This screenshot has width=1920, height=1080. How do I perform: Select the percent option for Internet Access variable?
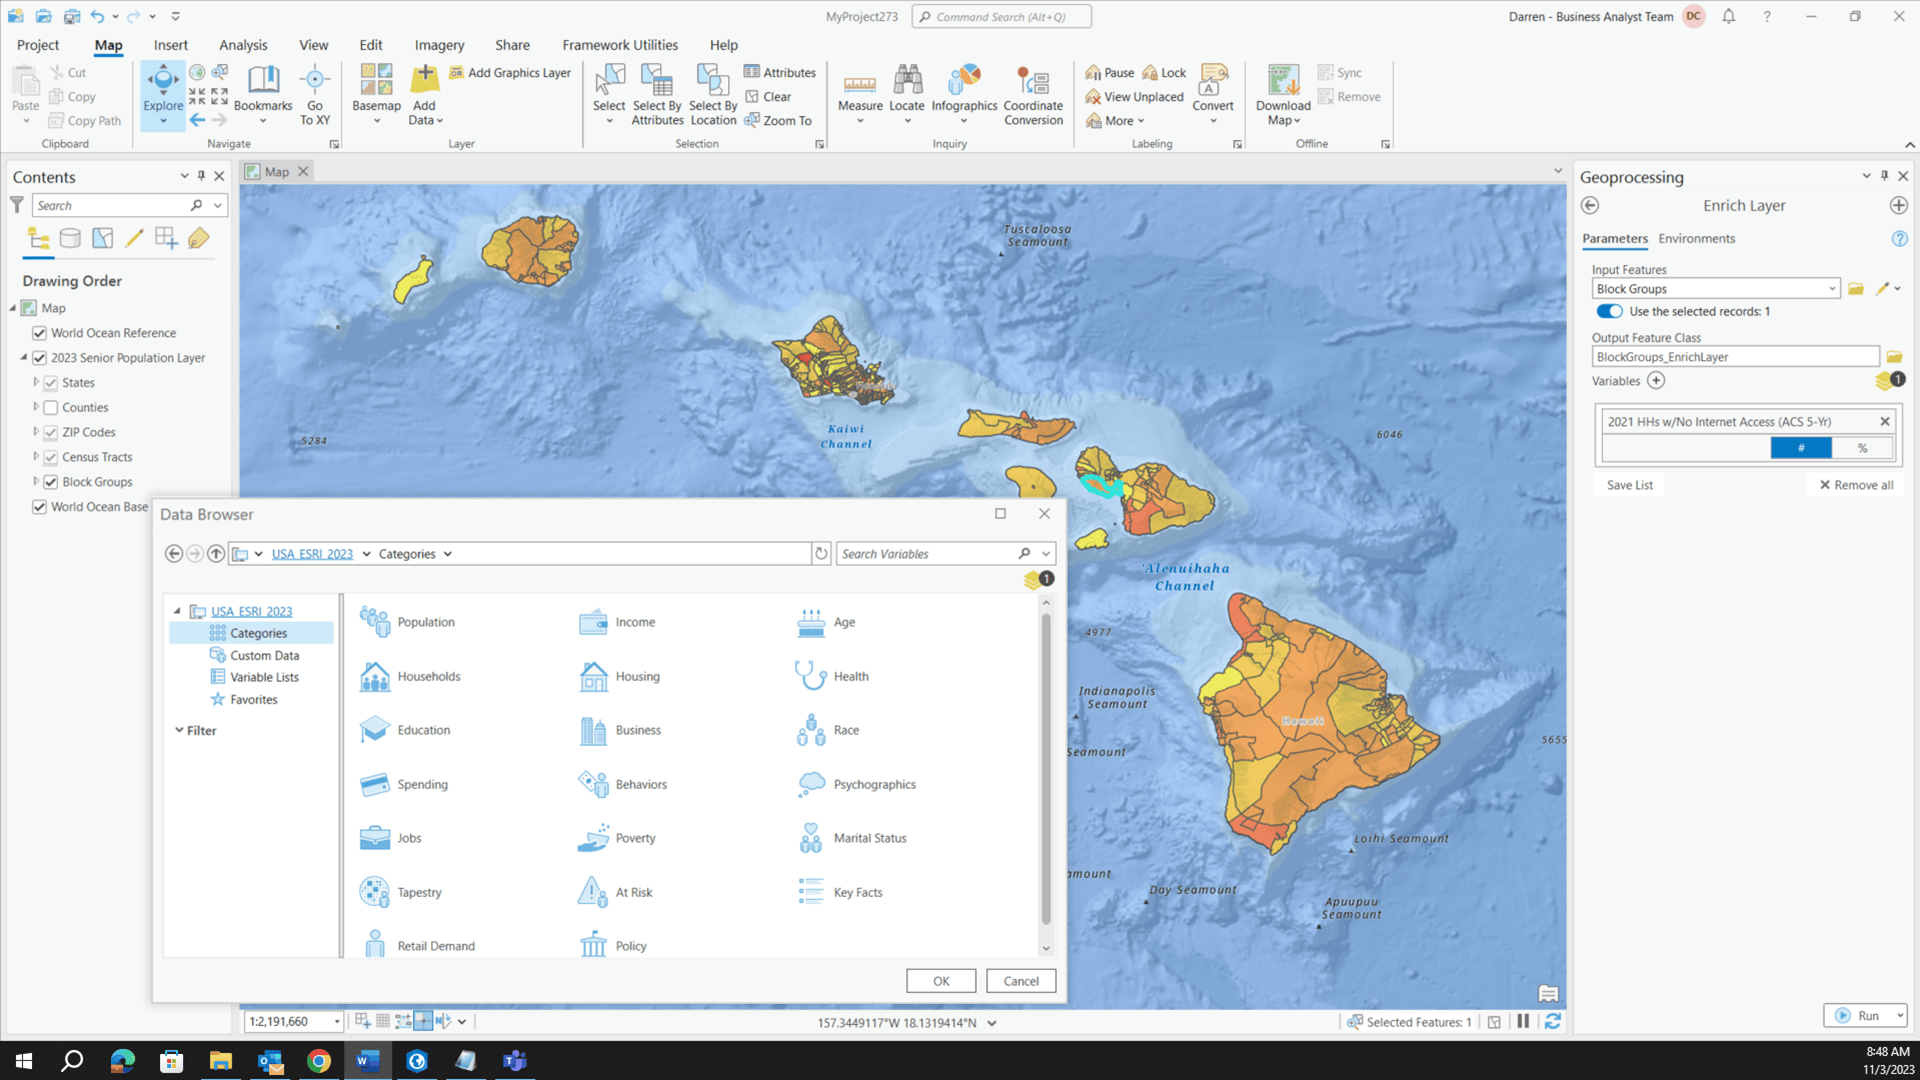(x=1863, y=447)
